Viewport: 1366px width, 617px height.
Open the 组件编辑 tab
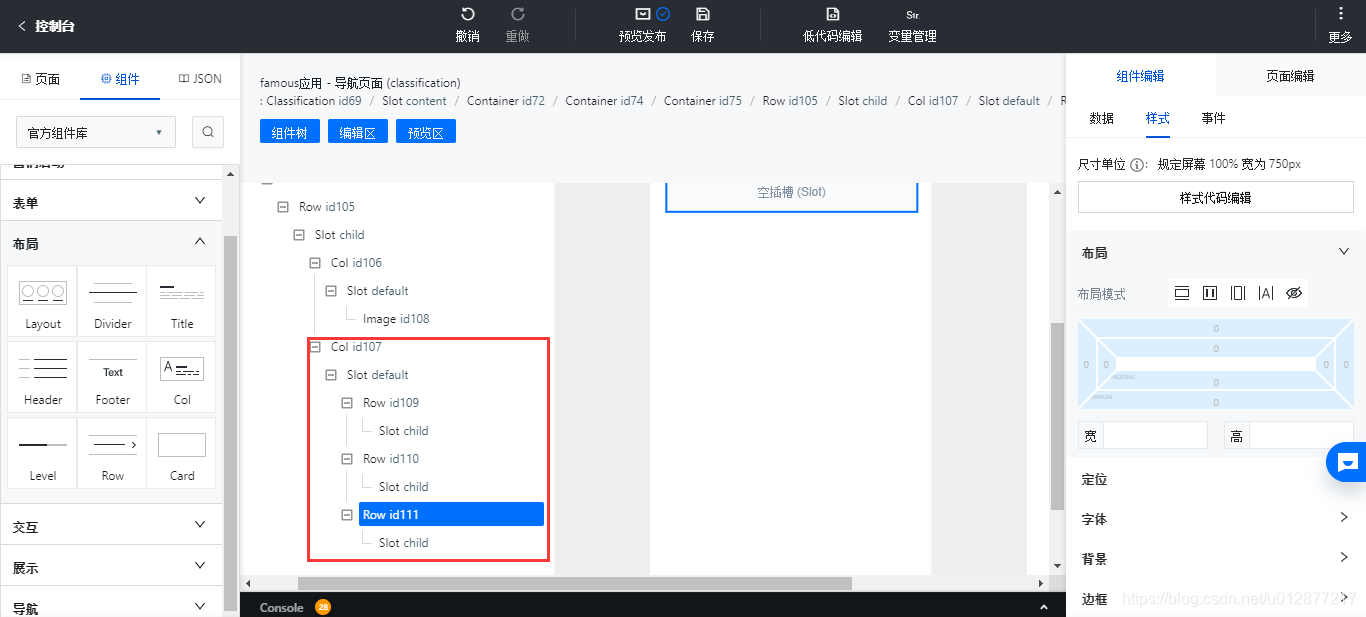[1141, 76]
